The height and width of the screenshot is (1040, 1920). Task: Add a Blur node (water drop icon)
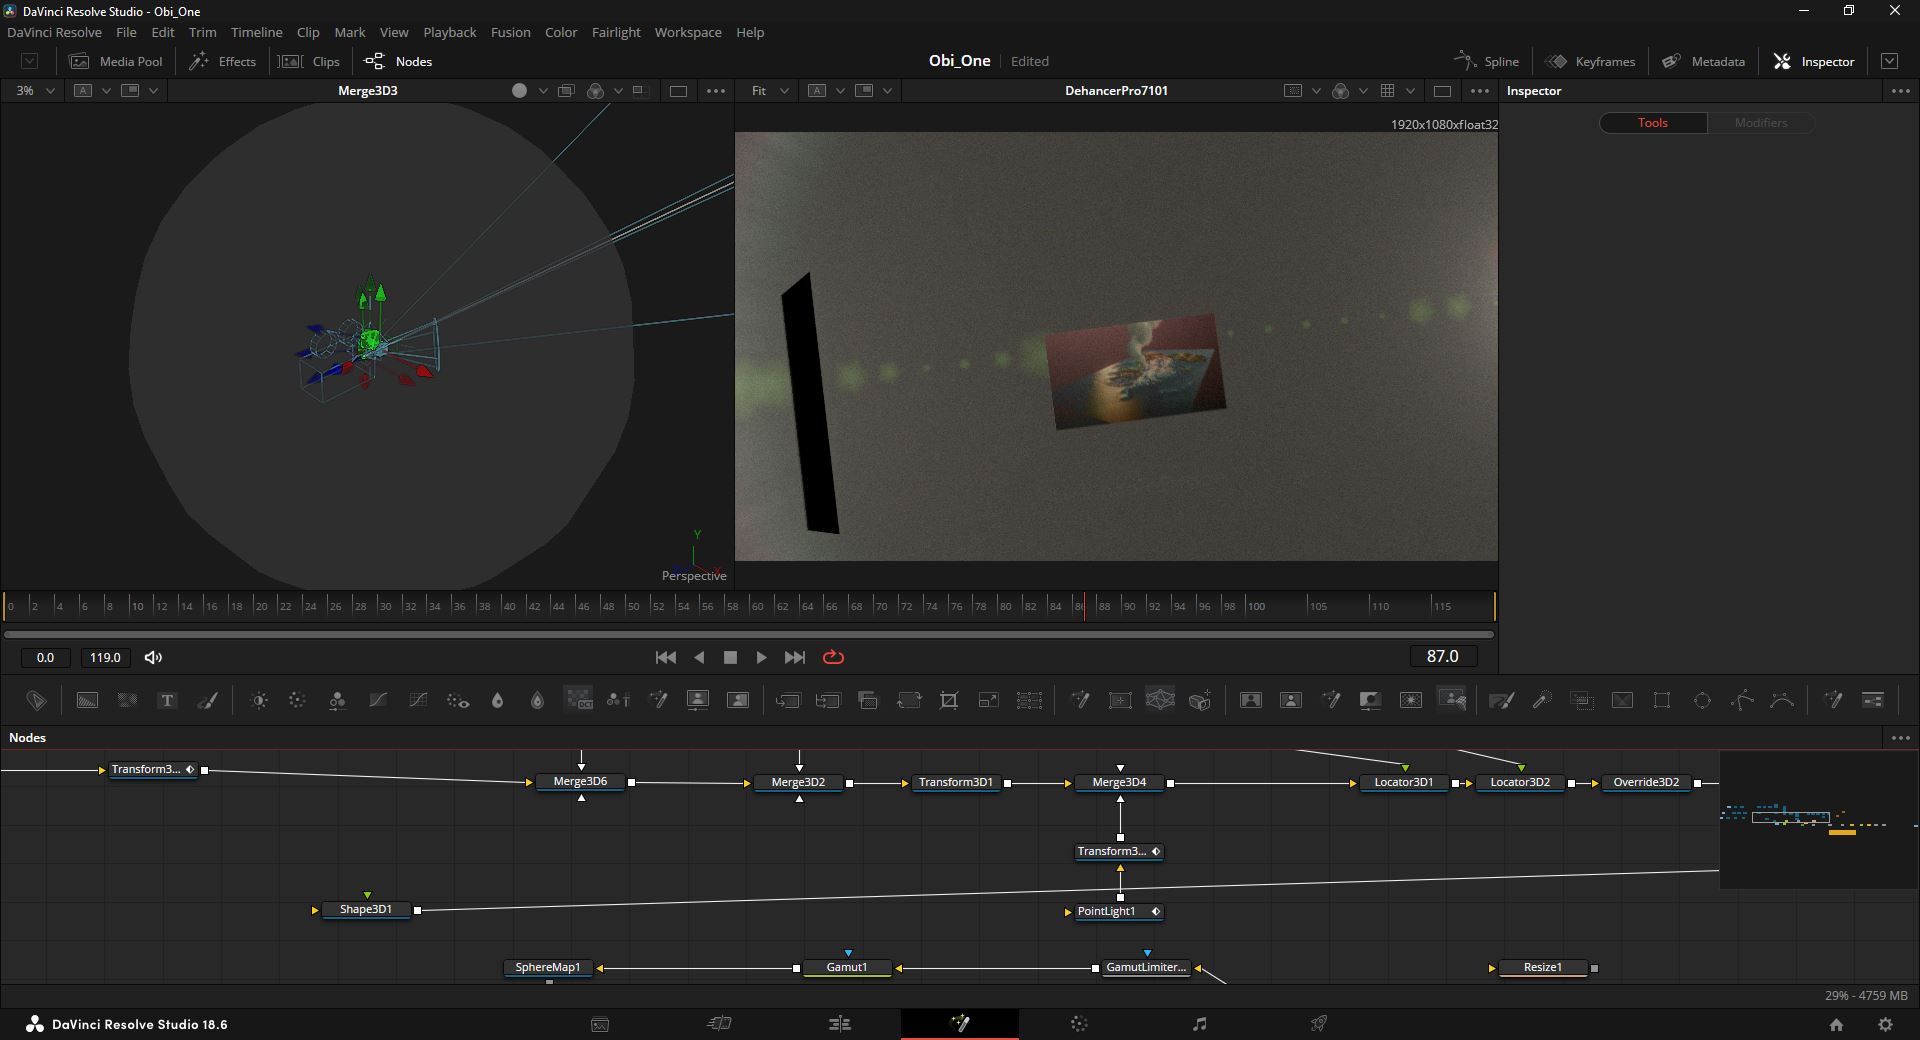pos(497,701)
